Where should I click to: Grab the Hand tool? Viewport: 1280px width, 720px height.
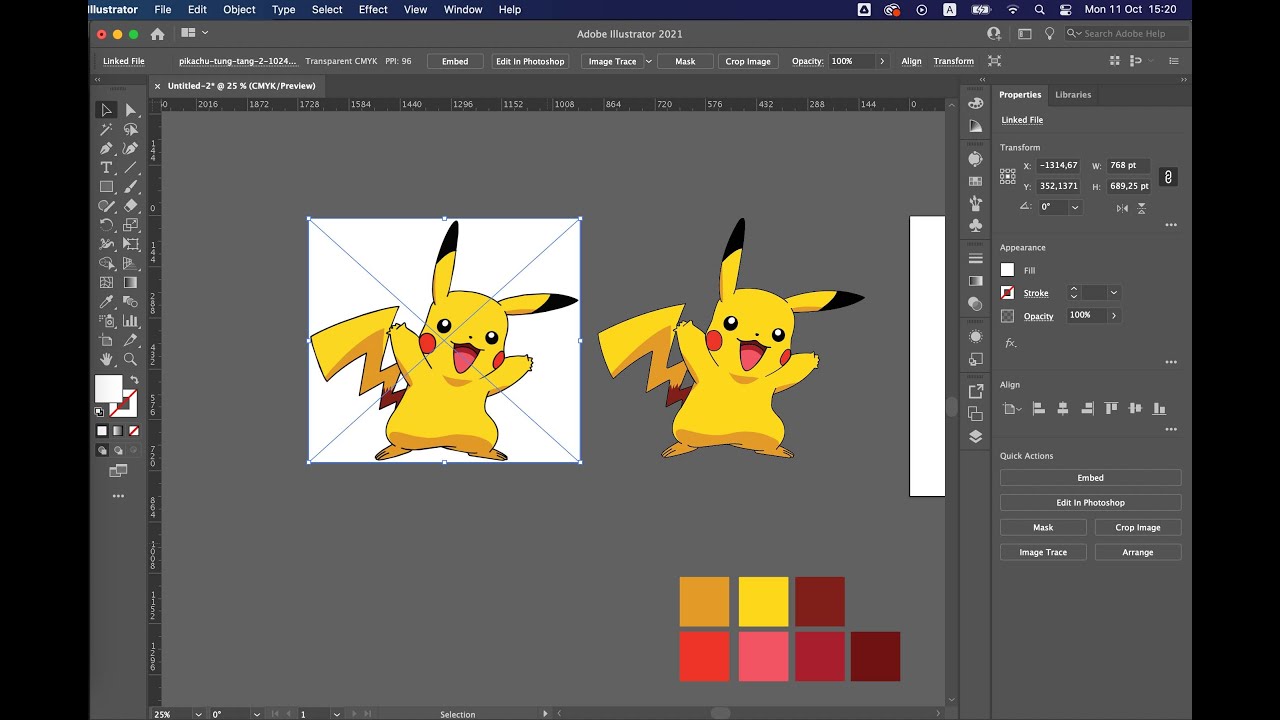pyautogui.click(x=106, y=357)
